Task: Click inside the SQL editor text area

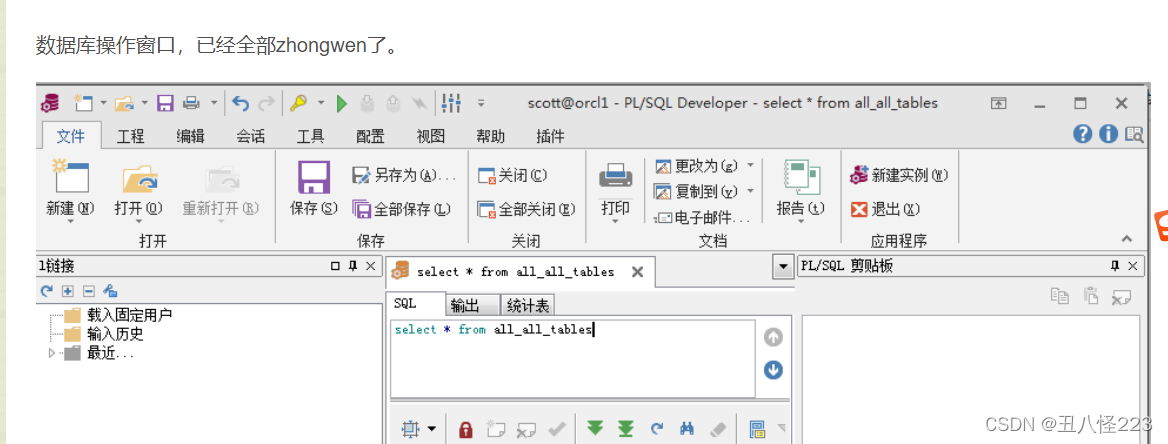Action: point(572,358)
